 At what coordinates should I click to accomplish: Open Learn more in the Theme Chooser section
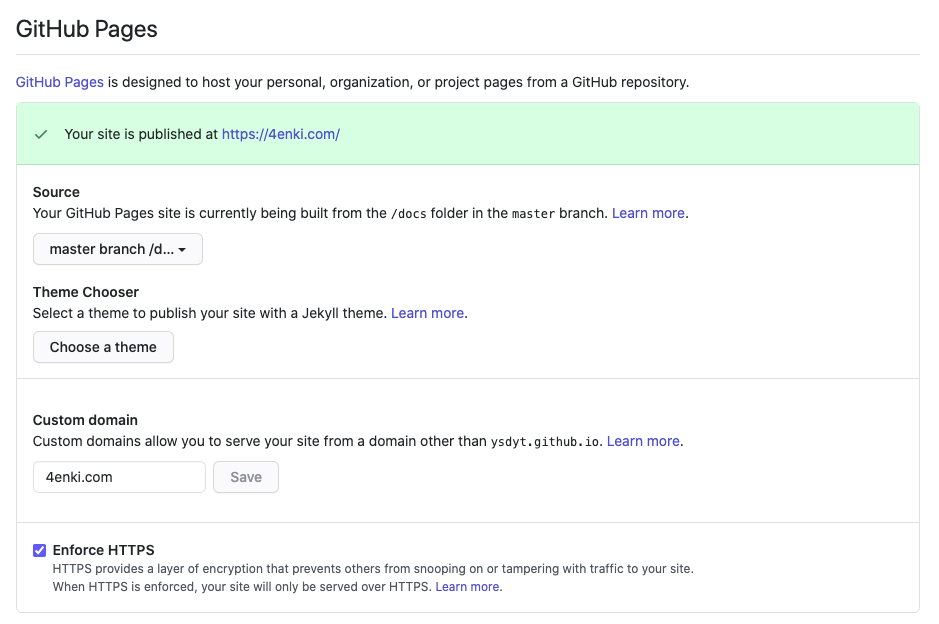tap(427, 313)
